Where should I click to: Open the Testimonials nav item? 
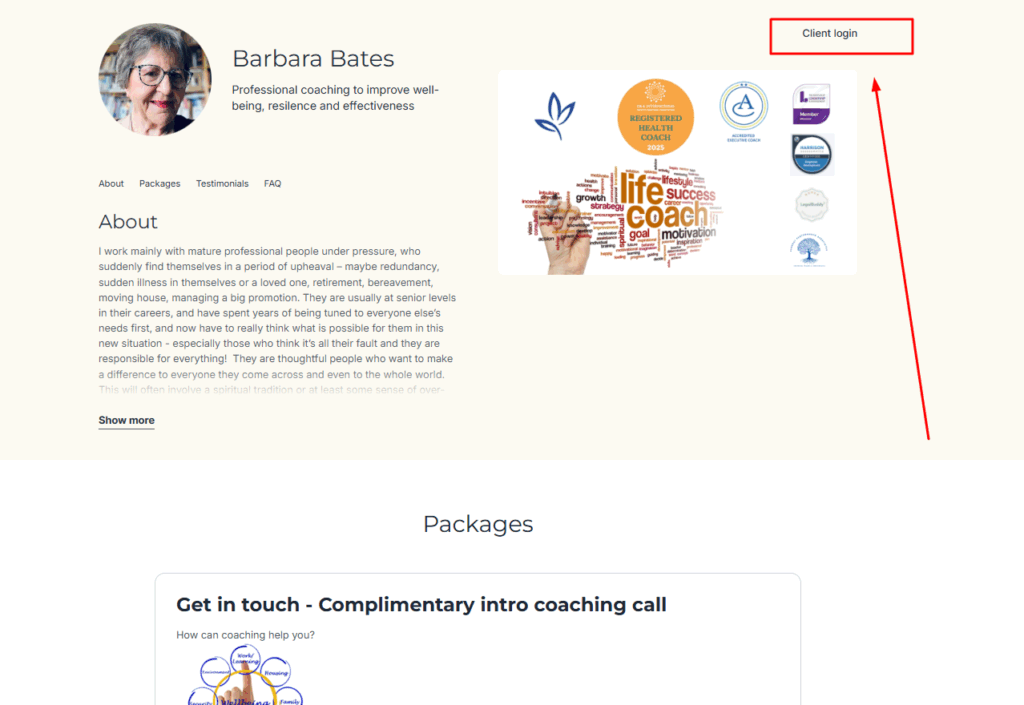click(222, 183)
